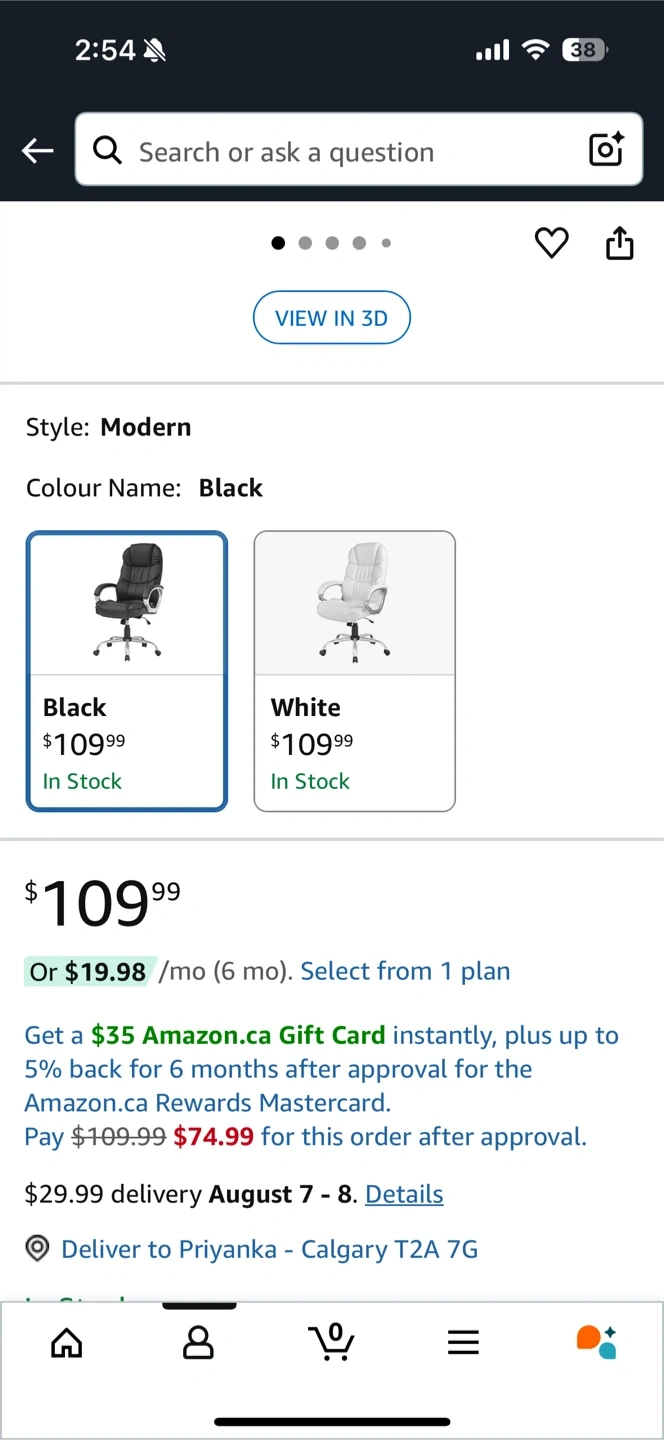Viewport: 664px width, 1440px height.
Task: Open the shopping cart
Action: (x=331, y=1342)
